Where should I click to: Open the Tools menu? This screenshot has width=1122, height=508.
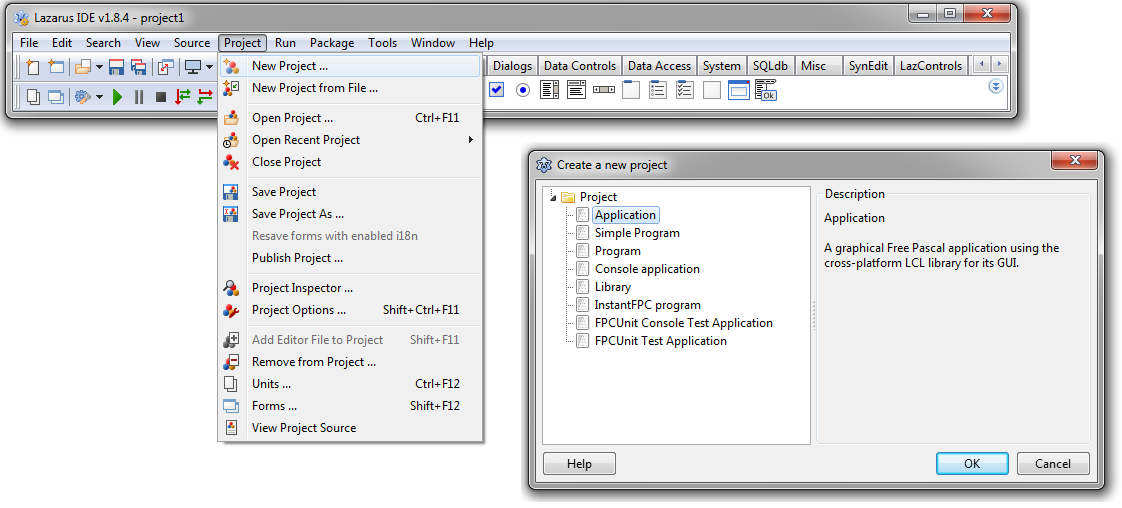383,43
